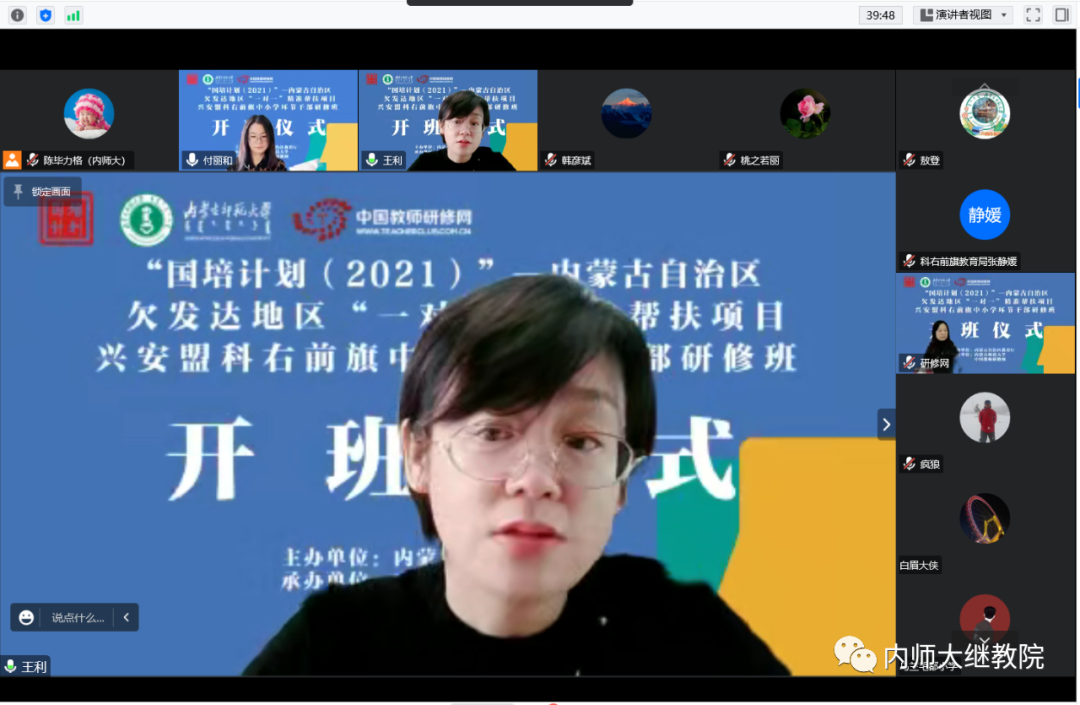1080x705 pixels.
Task: Check the green network signal icon
Action: click(73, 15)
